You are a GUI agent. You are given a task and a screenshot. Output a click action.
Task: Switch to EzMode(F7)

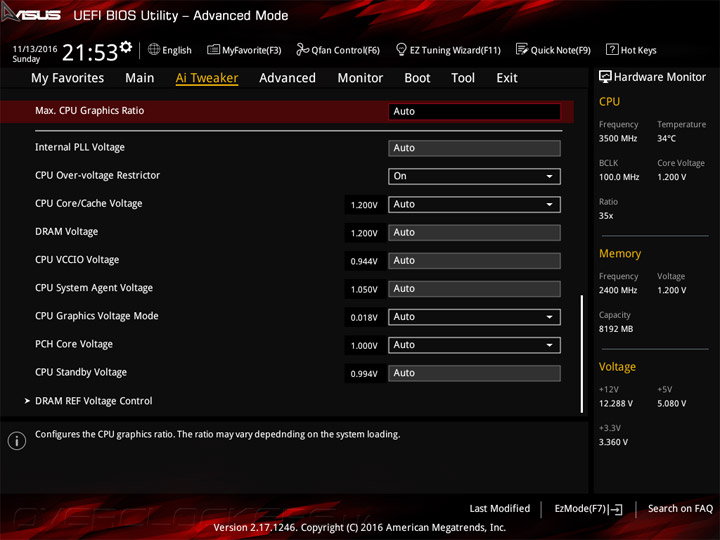588,509
